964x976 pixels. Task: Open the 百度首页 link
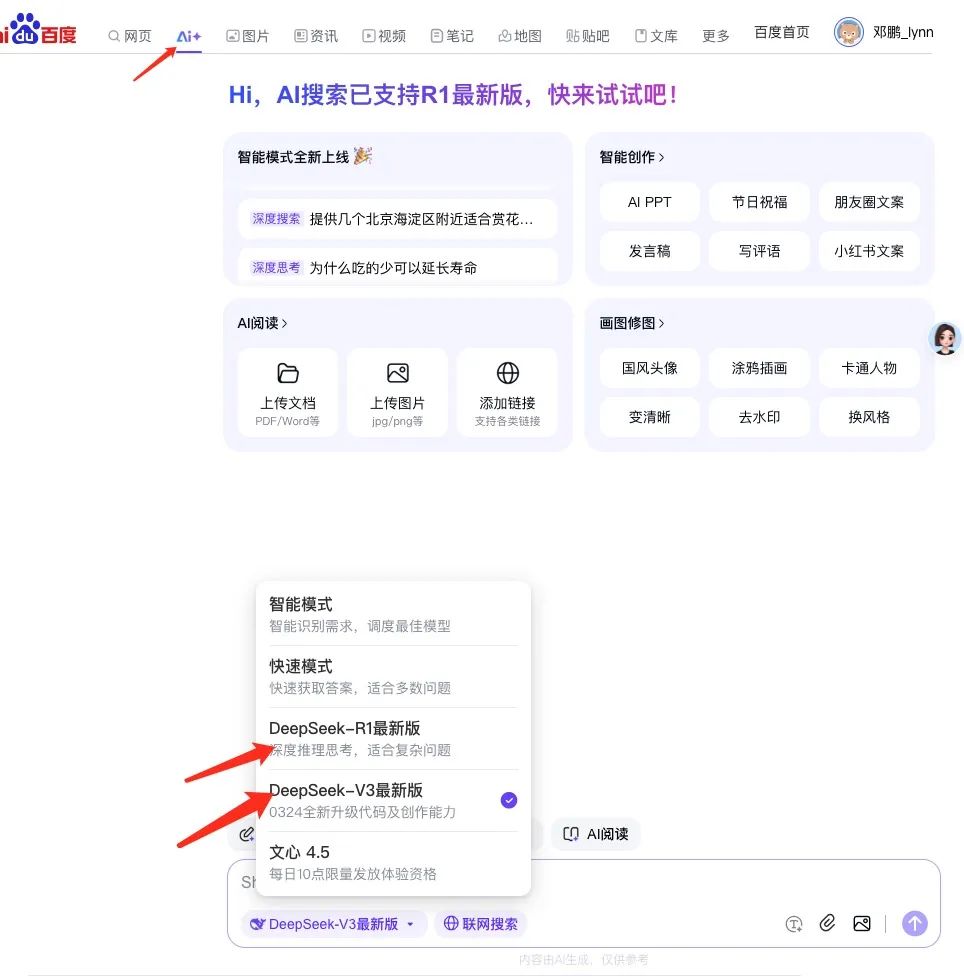click(782, 32)
